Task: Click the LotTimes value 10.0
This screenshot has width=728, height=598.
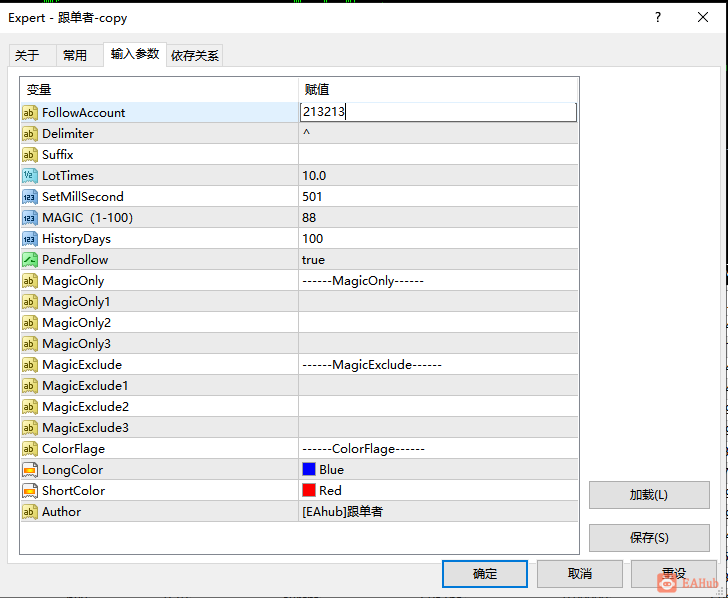Action: (314, 176)
